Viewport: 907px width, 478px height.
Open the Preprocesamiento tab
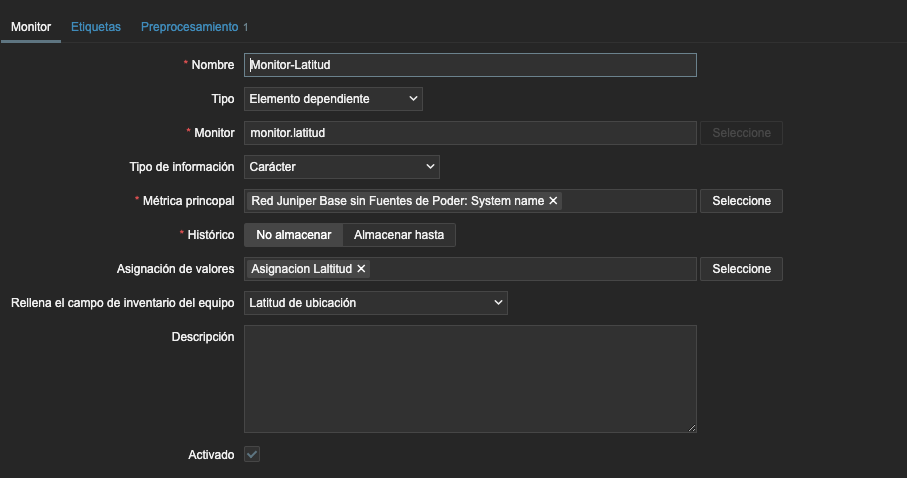tap(194, 27)
